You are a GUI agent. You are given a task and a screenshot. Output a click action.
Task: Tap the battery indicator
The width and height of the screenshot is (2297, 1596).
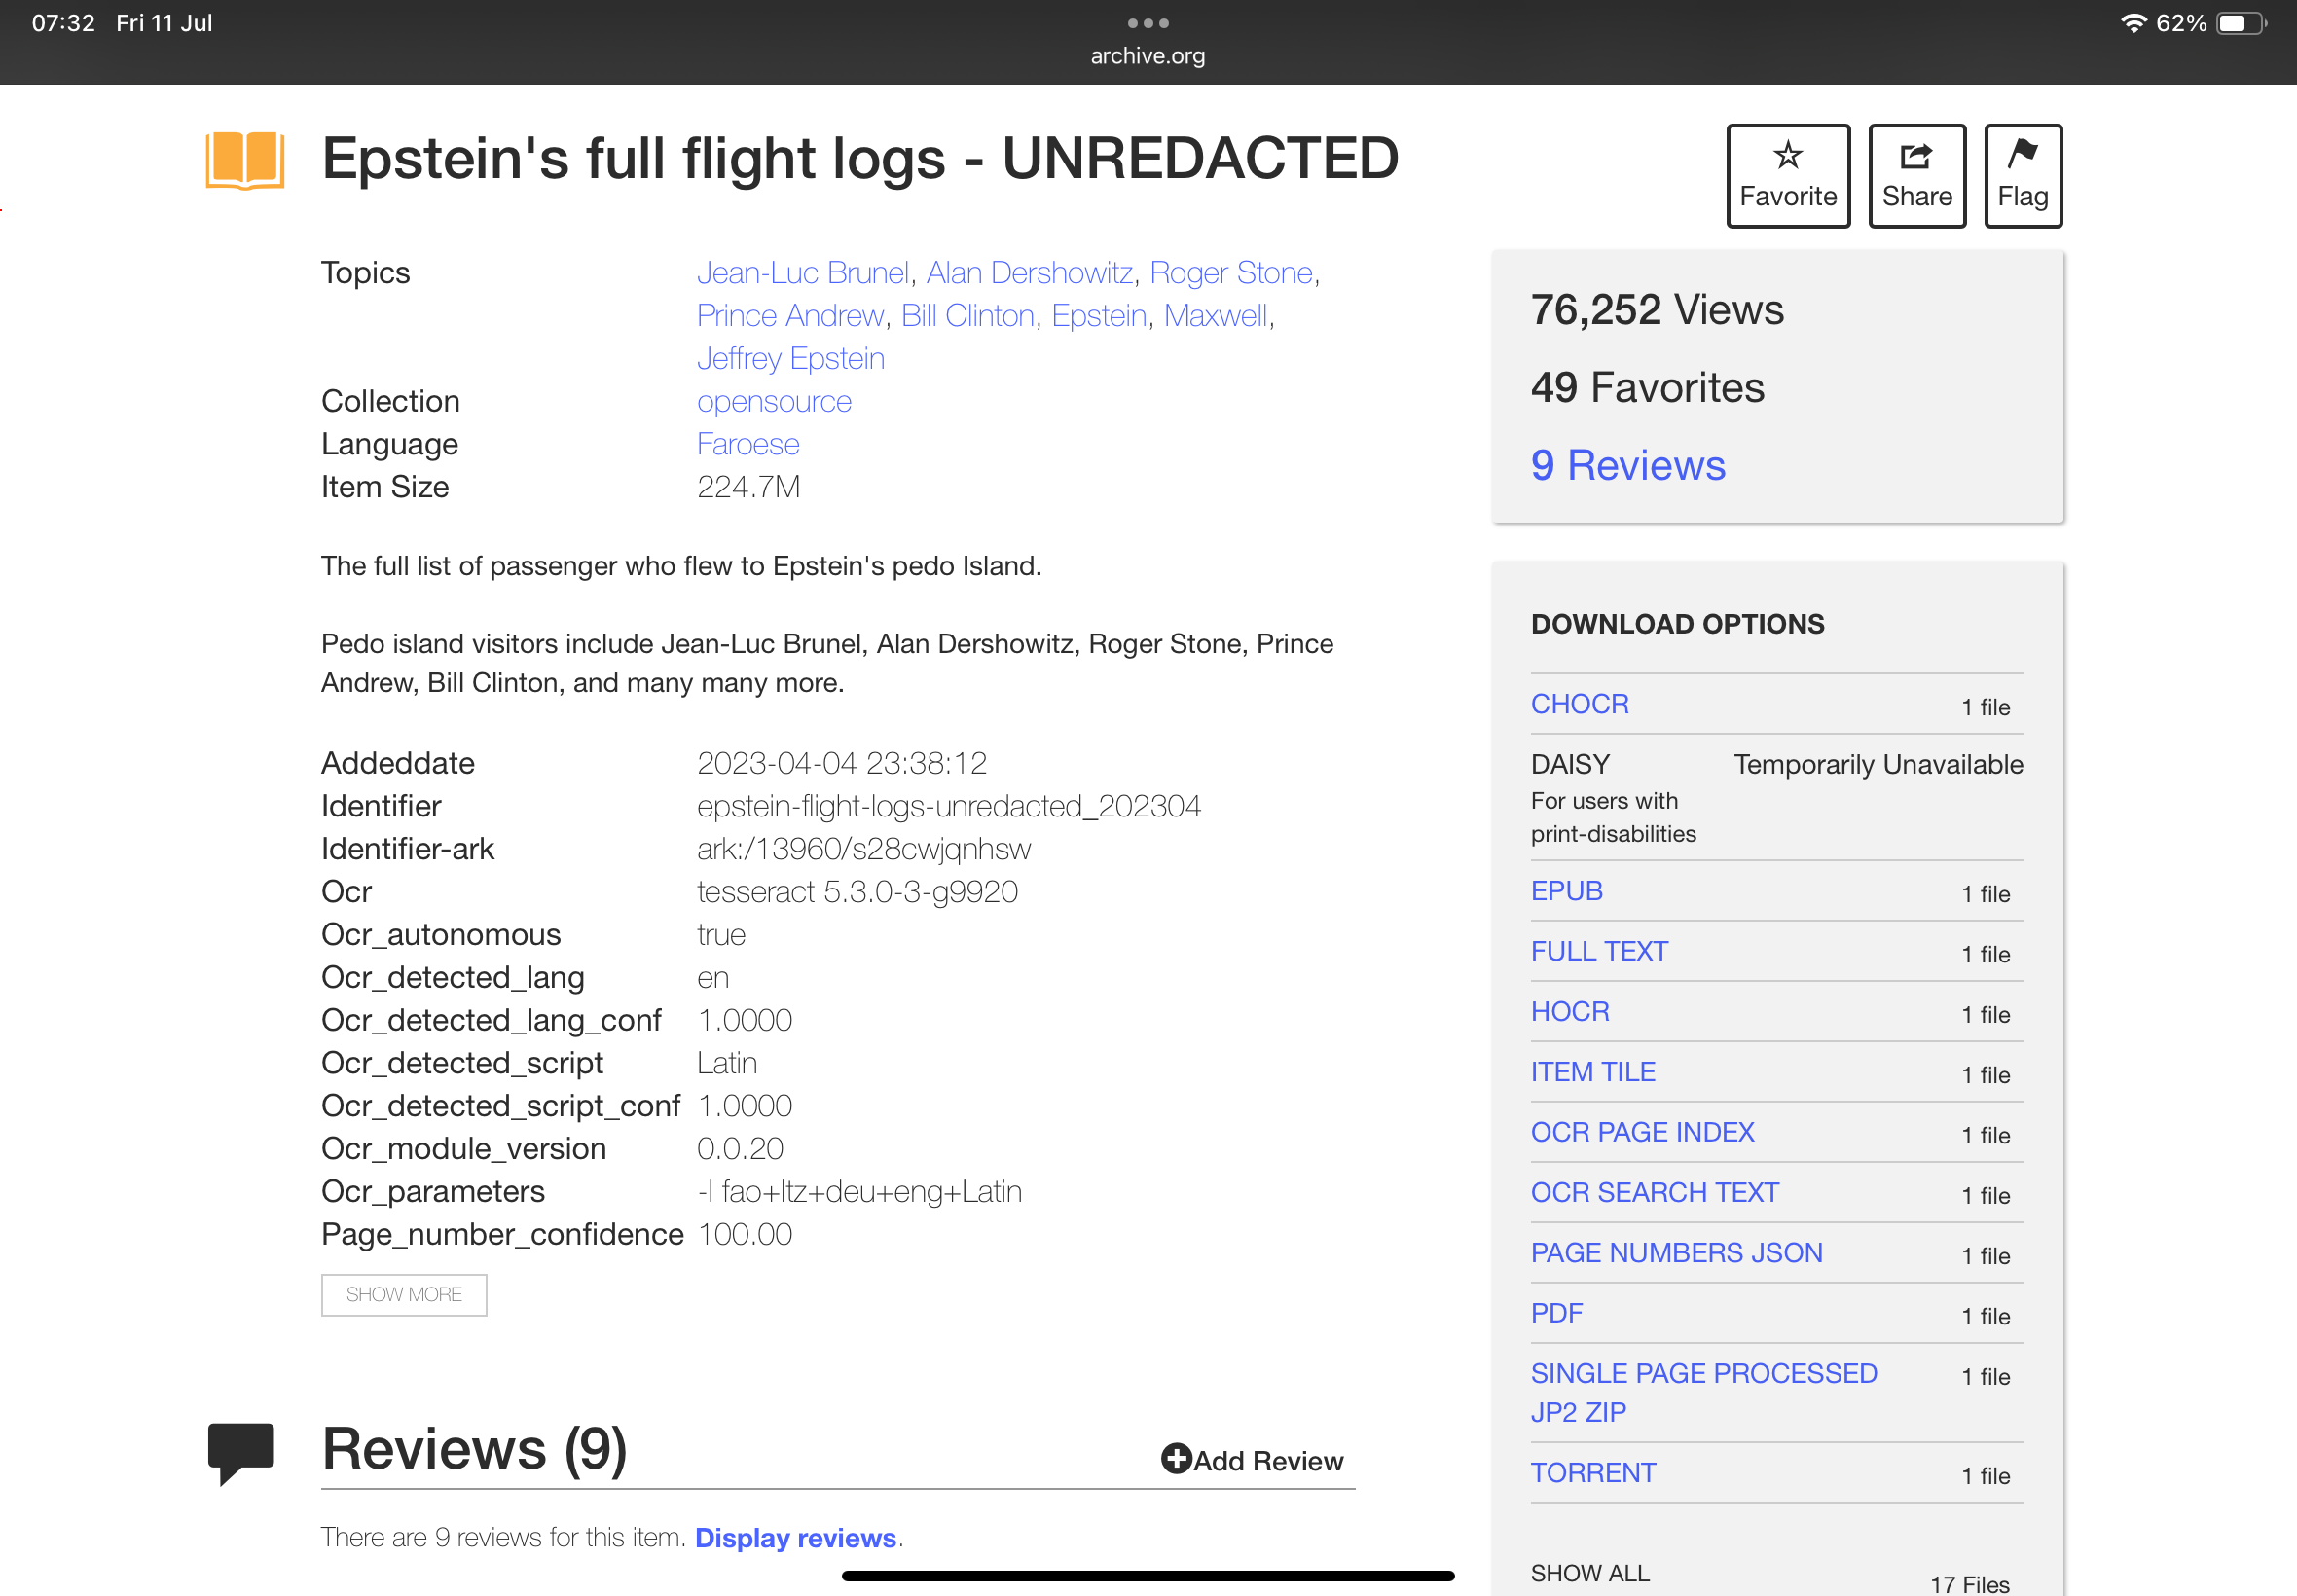2241,23
